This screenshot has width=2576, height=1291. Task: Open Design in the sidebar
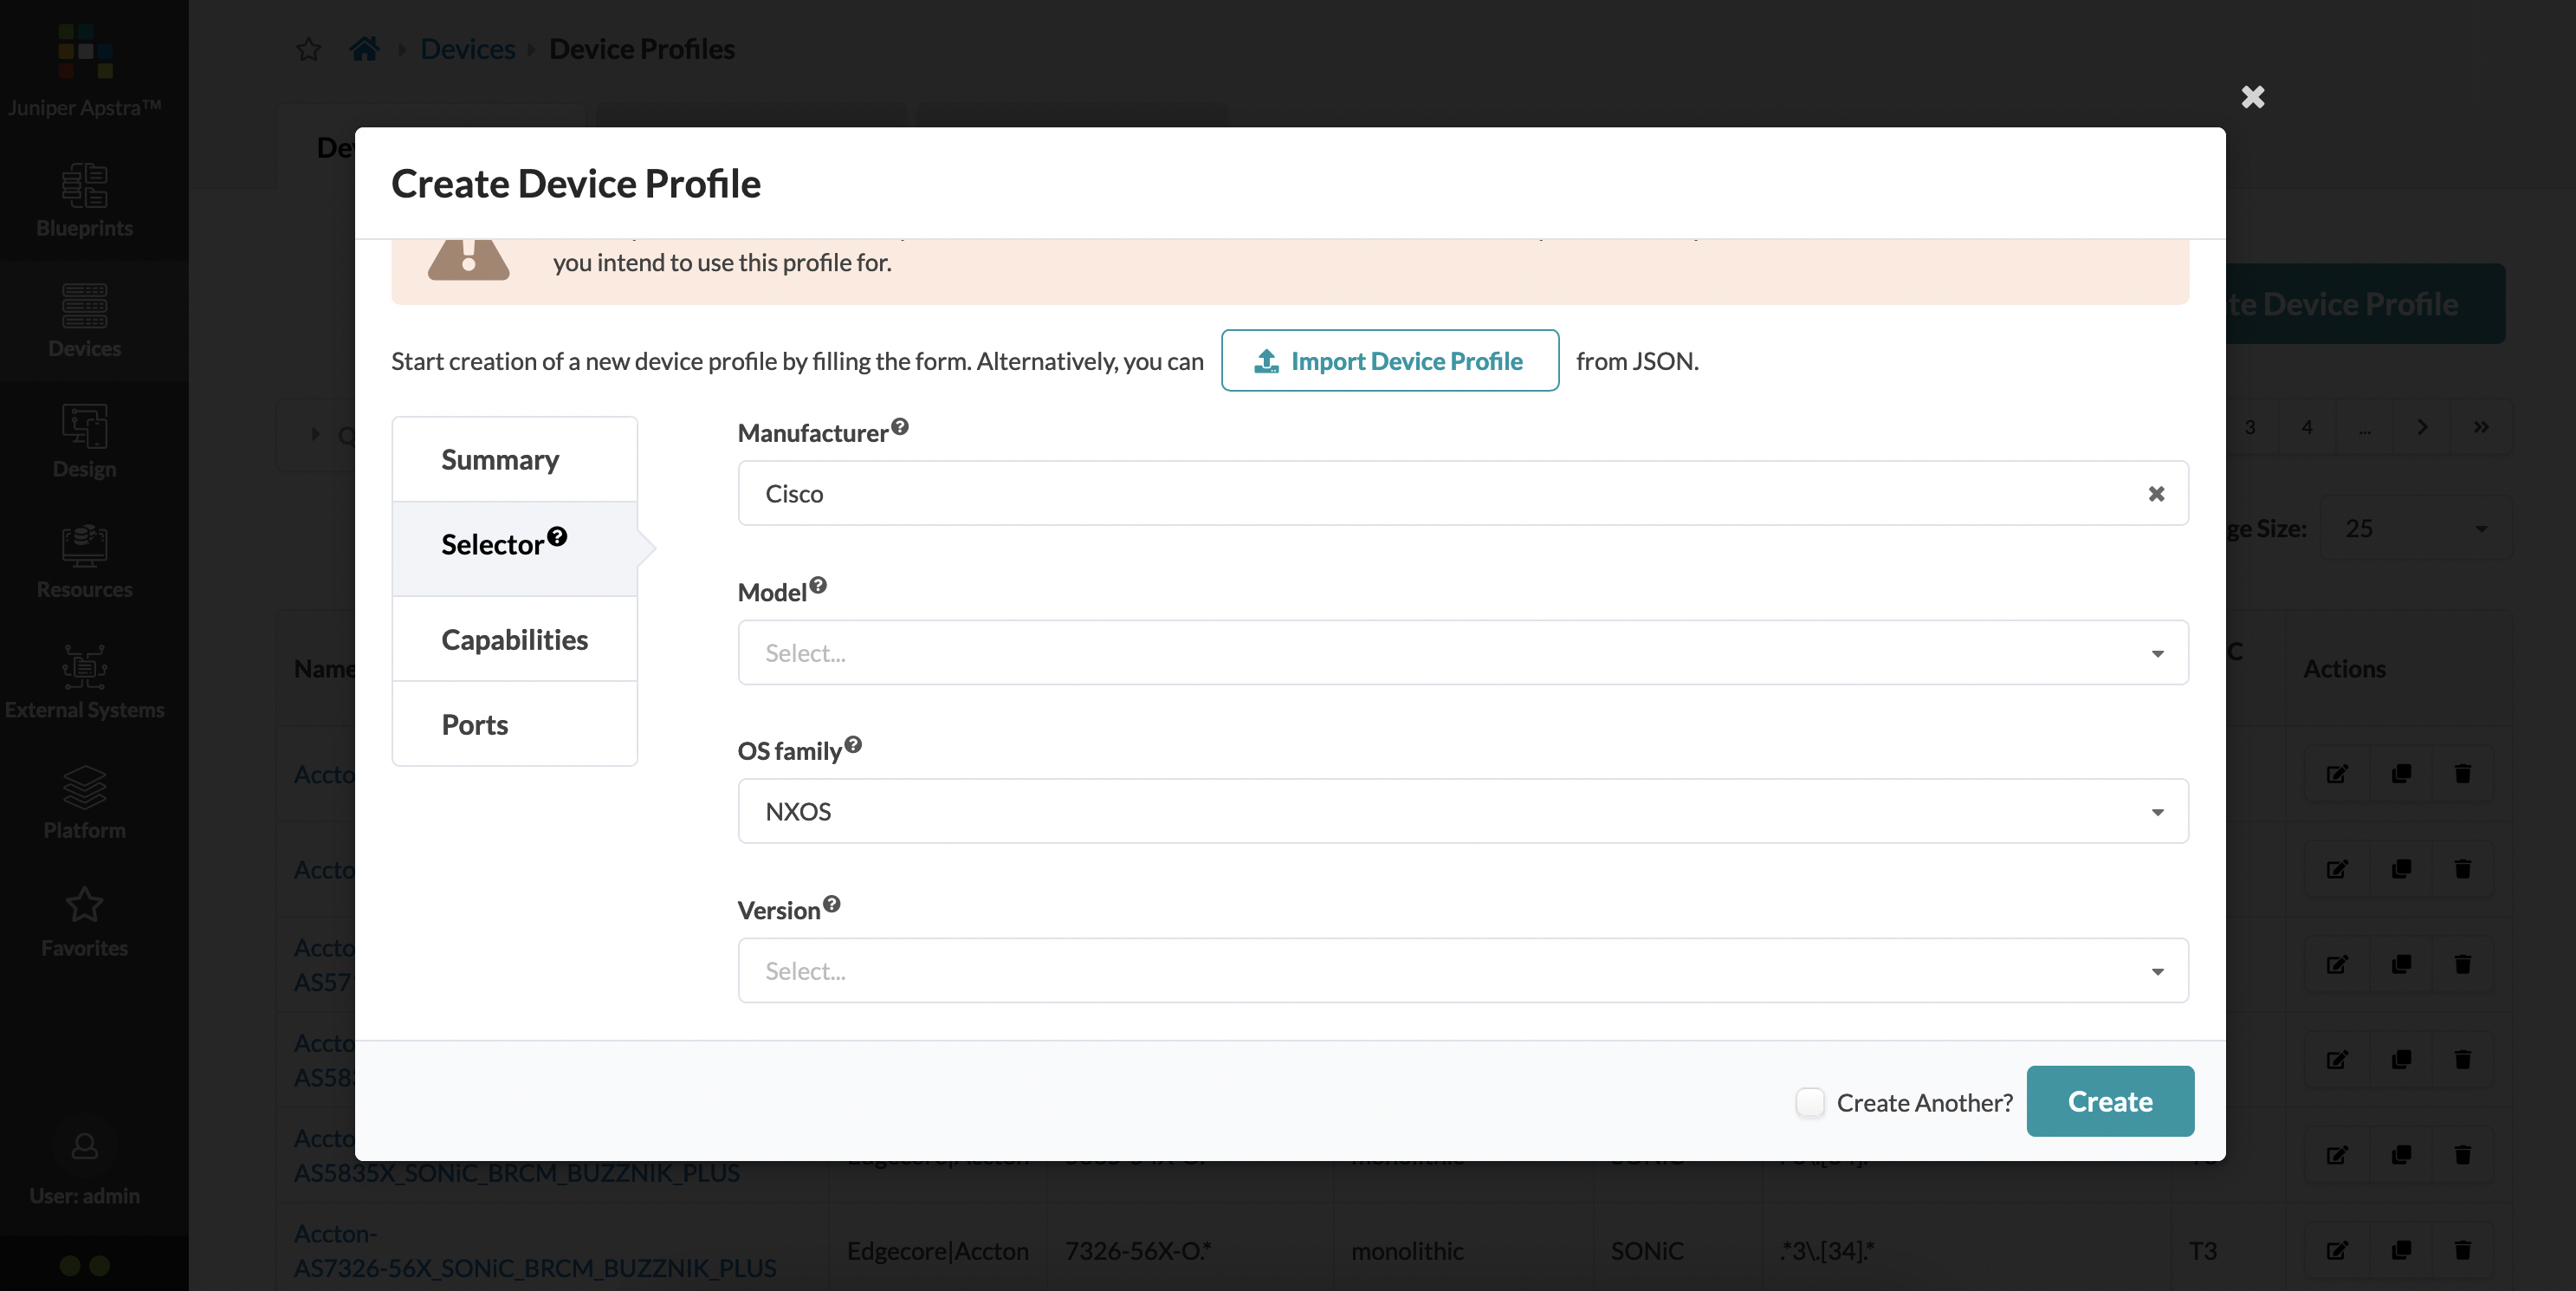85,441
